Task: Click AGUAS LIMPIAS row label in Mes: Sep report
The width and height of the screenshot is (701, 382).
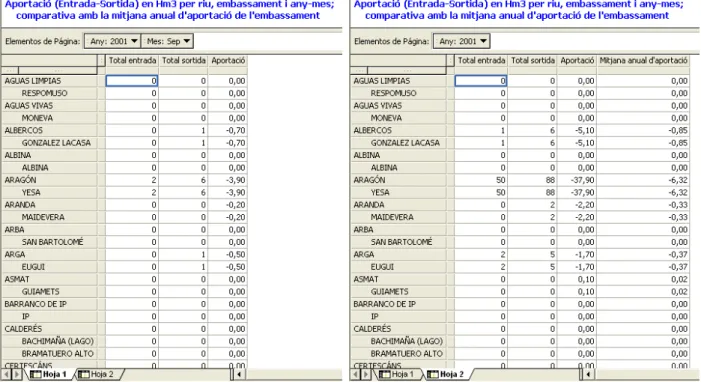Action: [49, 81]
